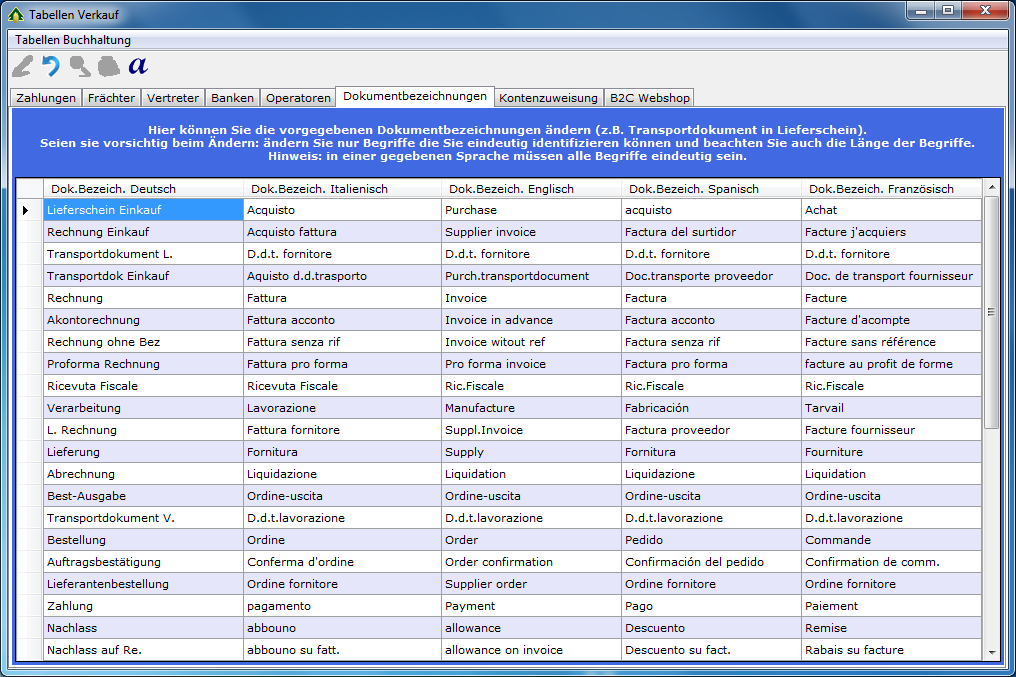Open the Banken tab
The width and height of the screenshot is (1016, 677).
232,98
